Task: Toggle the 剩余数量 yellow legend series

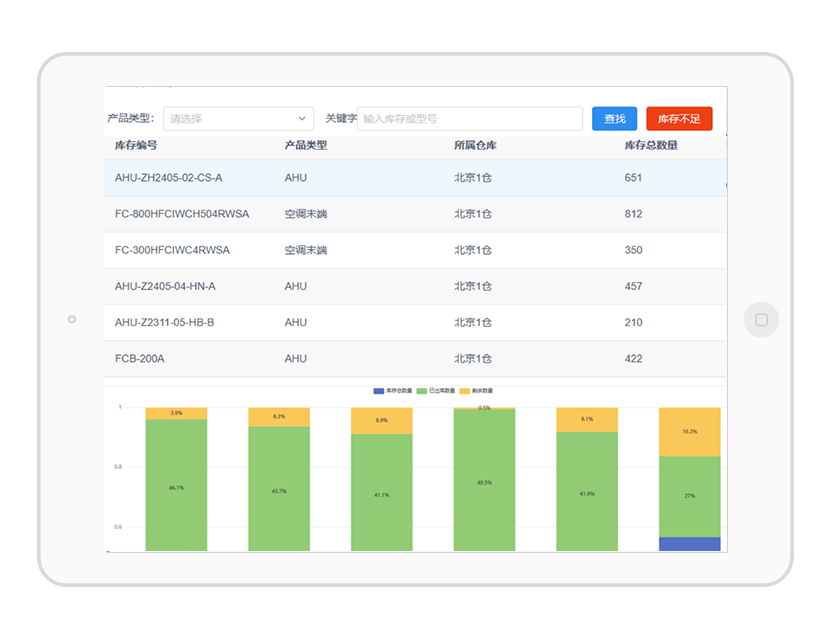Action: click(x=464, y=390)
